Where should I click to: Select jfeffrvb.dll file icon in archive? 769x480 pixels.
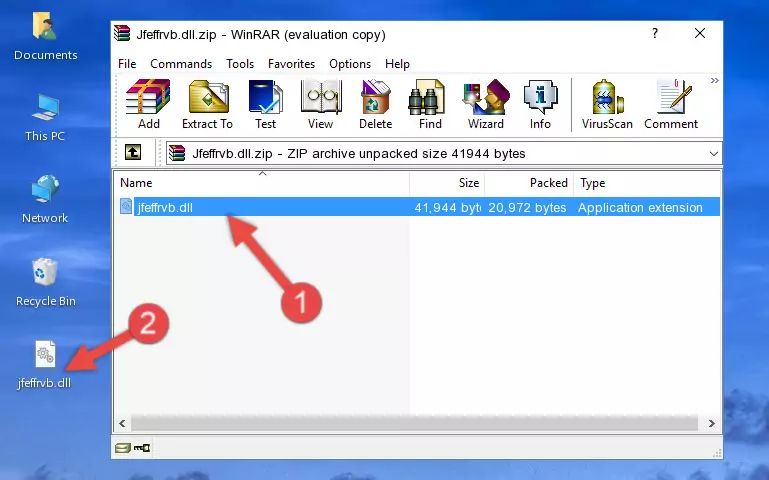pyautogui.click(x=126, y=206)
